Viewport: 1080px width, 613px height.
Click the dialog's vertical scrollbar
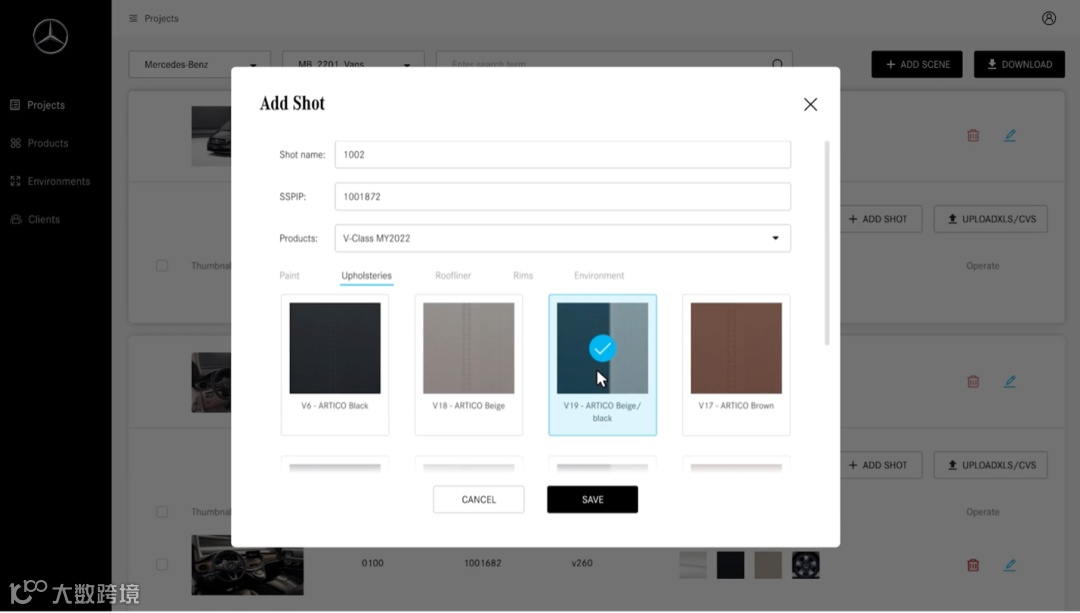(x=827, y=242)
